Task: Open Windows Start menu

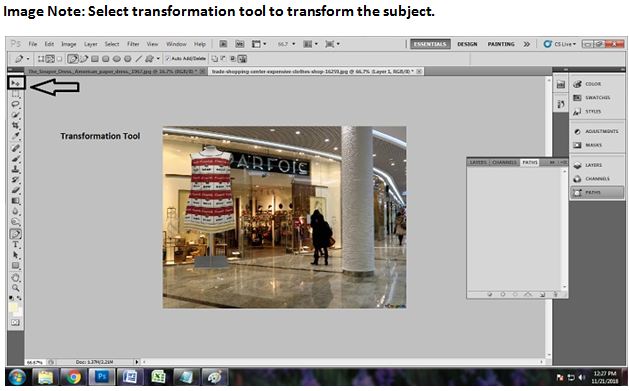Action: tap(17, 377)
